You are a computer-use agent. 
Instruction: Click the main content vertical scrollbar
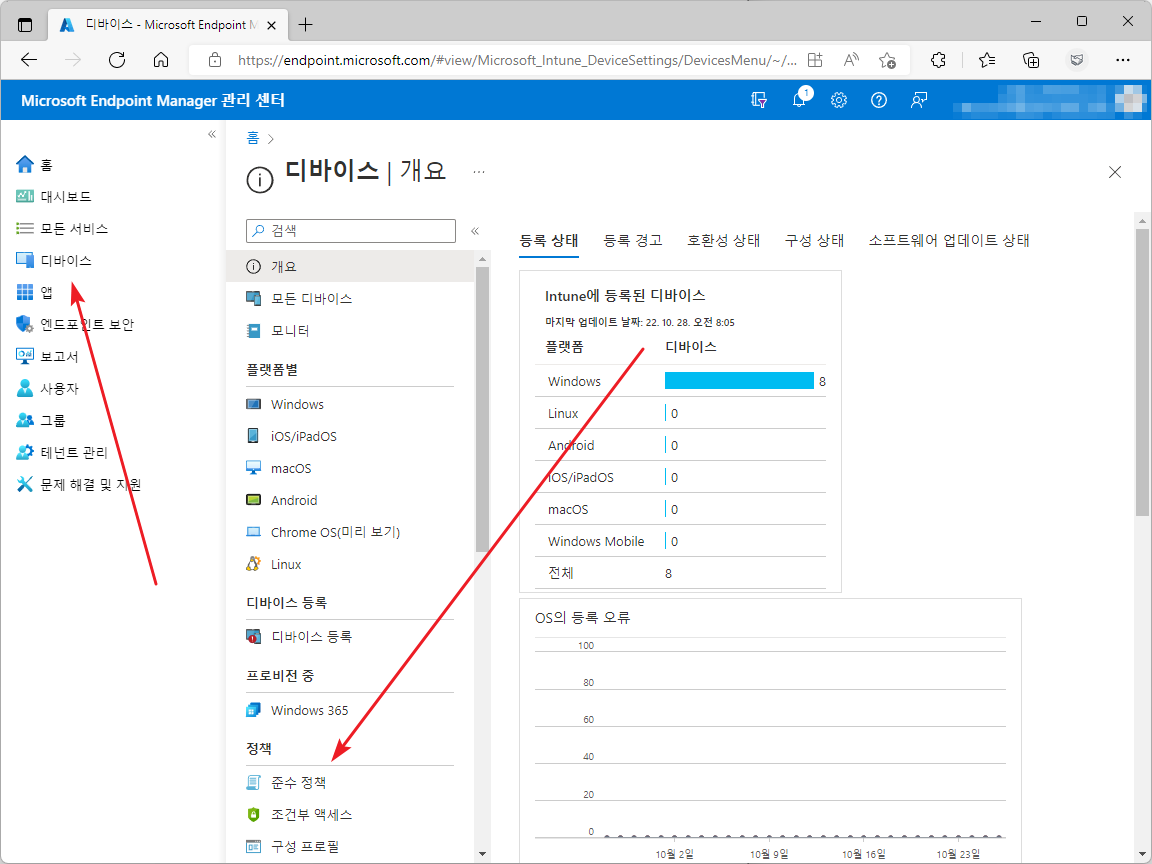[1142, 371]
